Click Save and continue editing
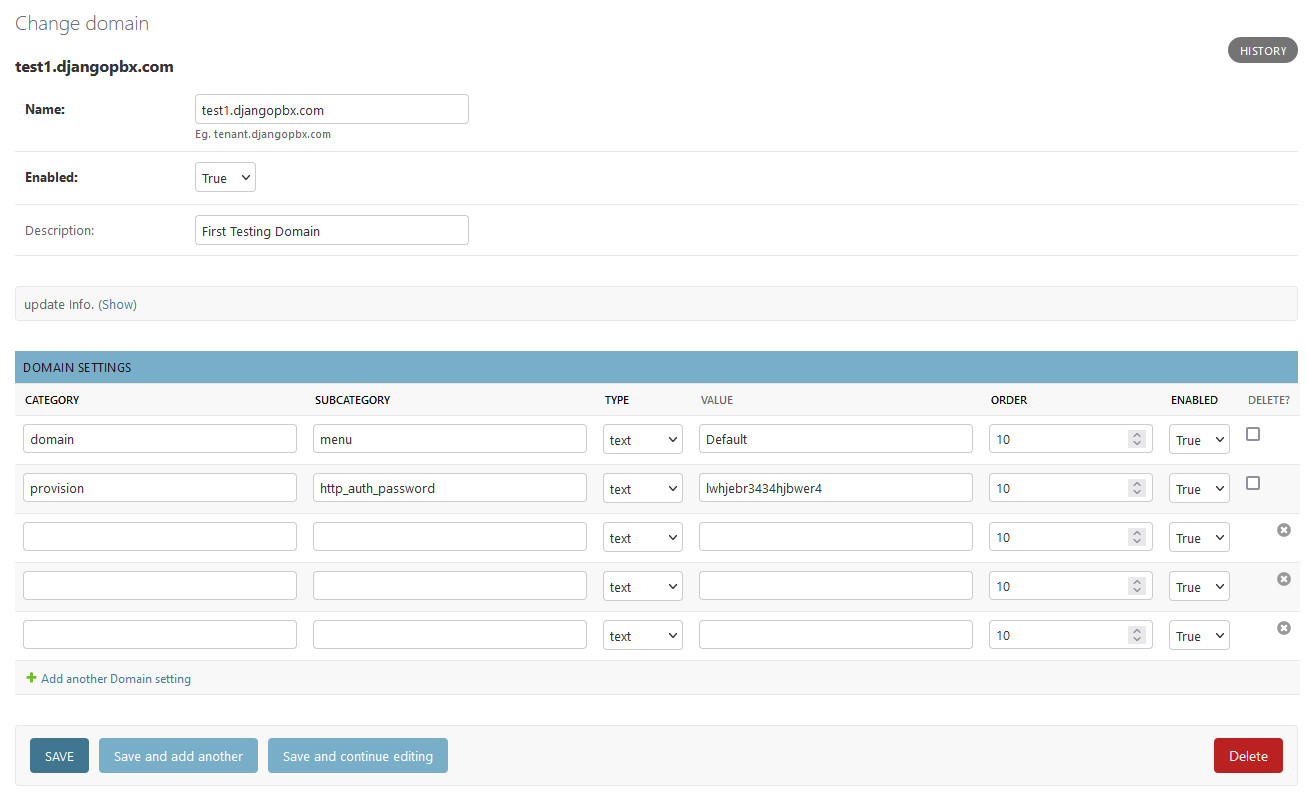This screenshot has width=1308, height=801. 357,756
